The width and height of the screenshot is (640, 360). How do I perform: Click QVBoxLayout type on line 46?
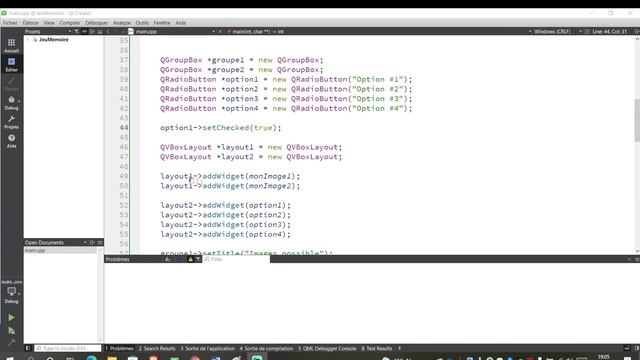click(x=186, y=147)
